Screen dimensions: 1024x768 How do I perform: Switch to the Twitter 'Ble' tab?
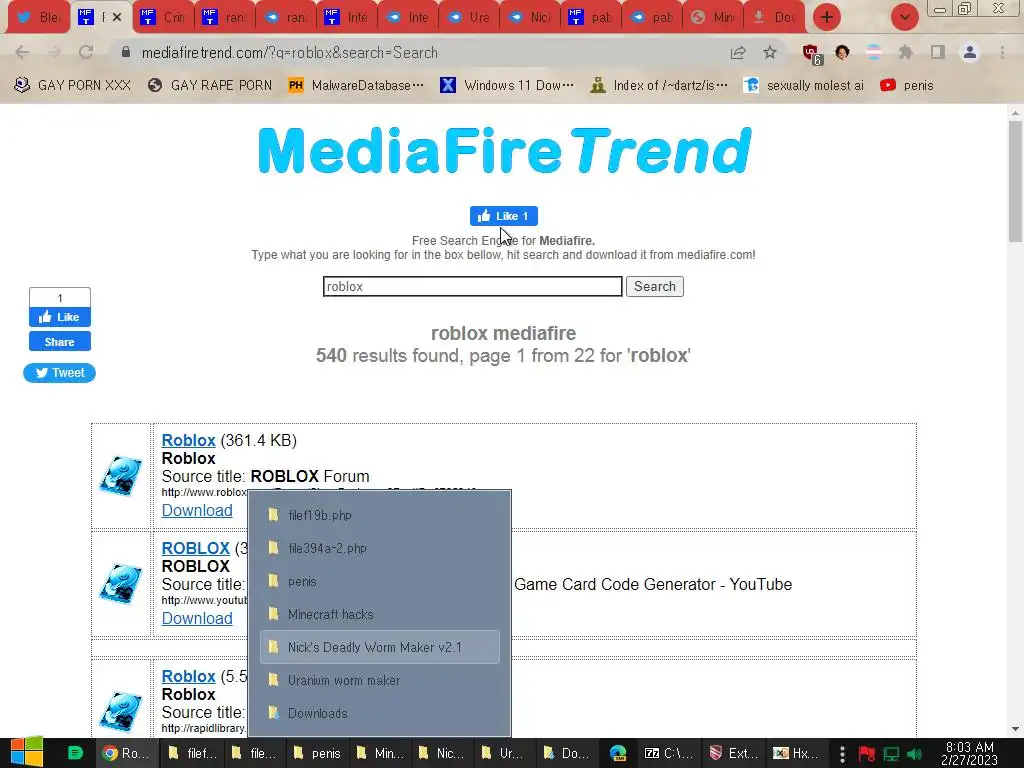coord(39,18)
